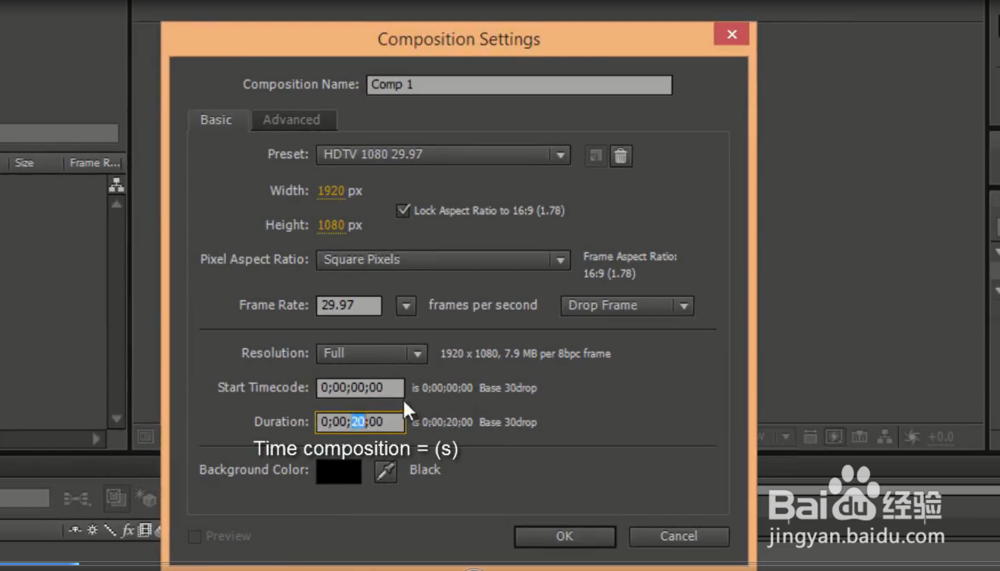This screenshot has height=571, width=1000.
Task: Open Comp Flowchart icon in viewer footer
Action: click(x=885, y=437)
